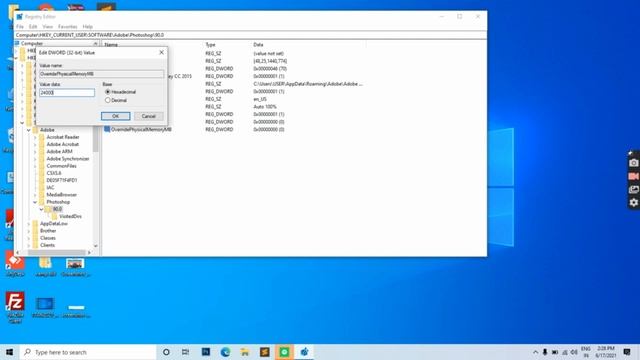Select the Hexadecimal base radio button
This screenshot has width=640, height=360.
108,92
